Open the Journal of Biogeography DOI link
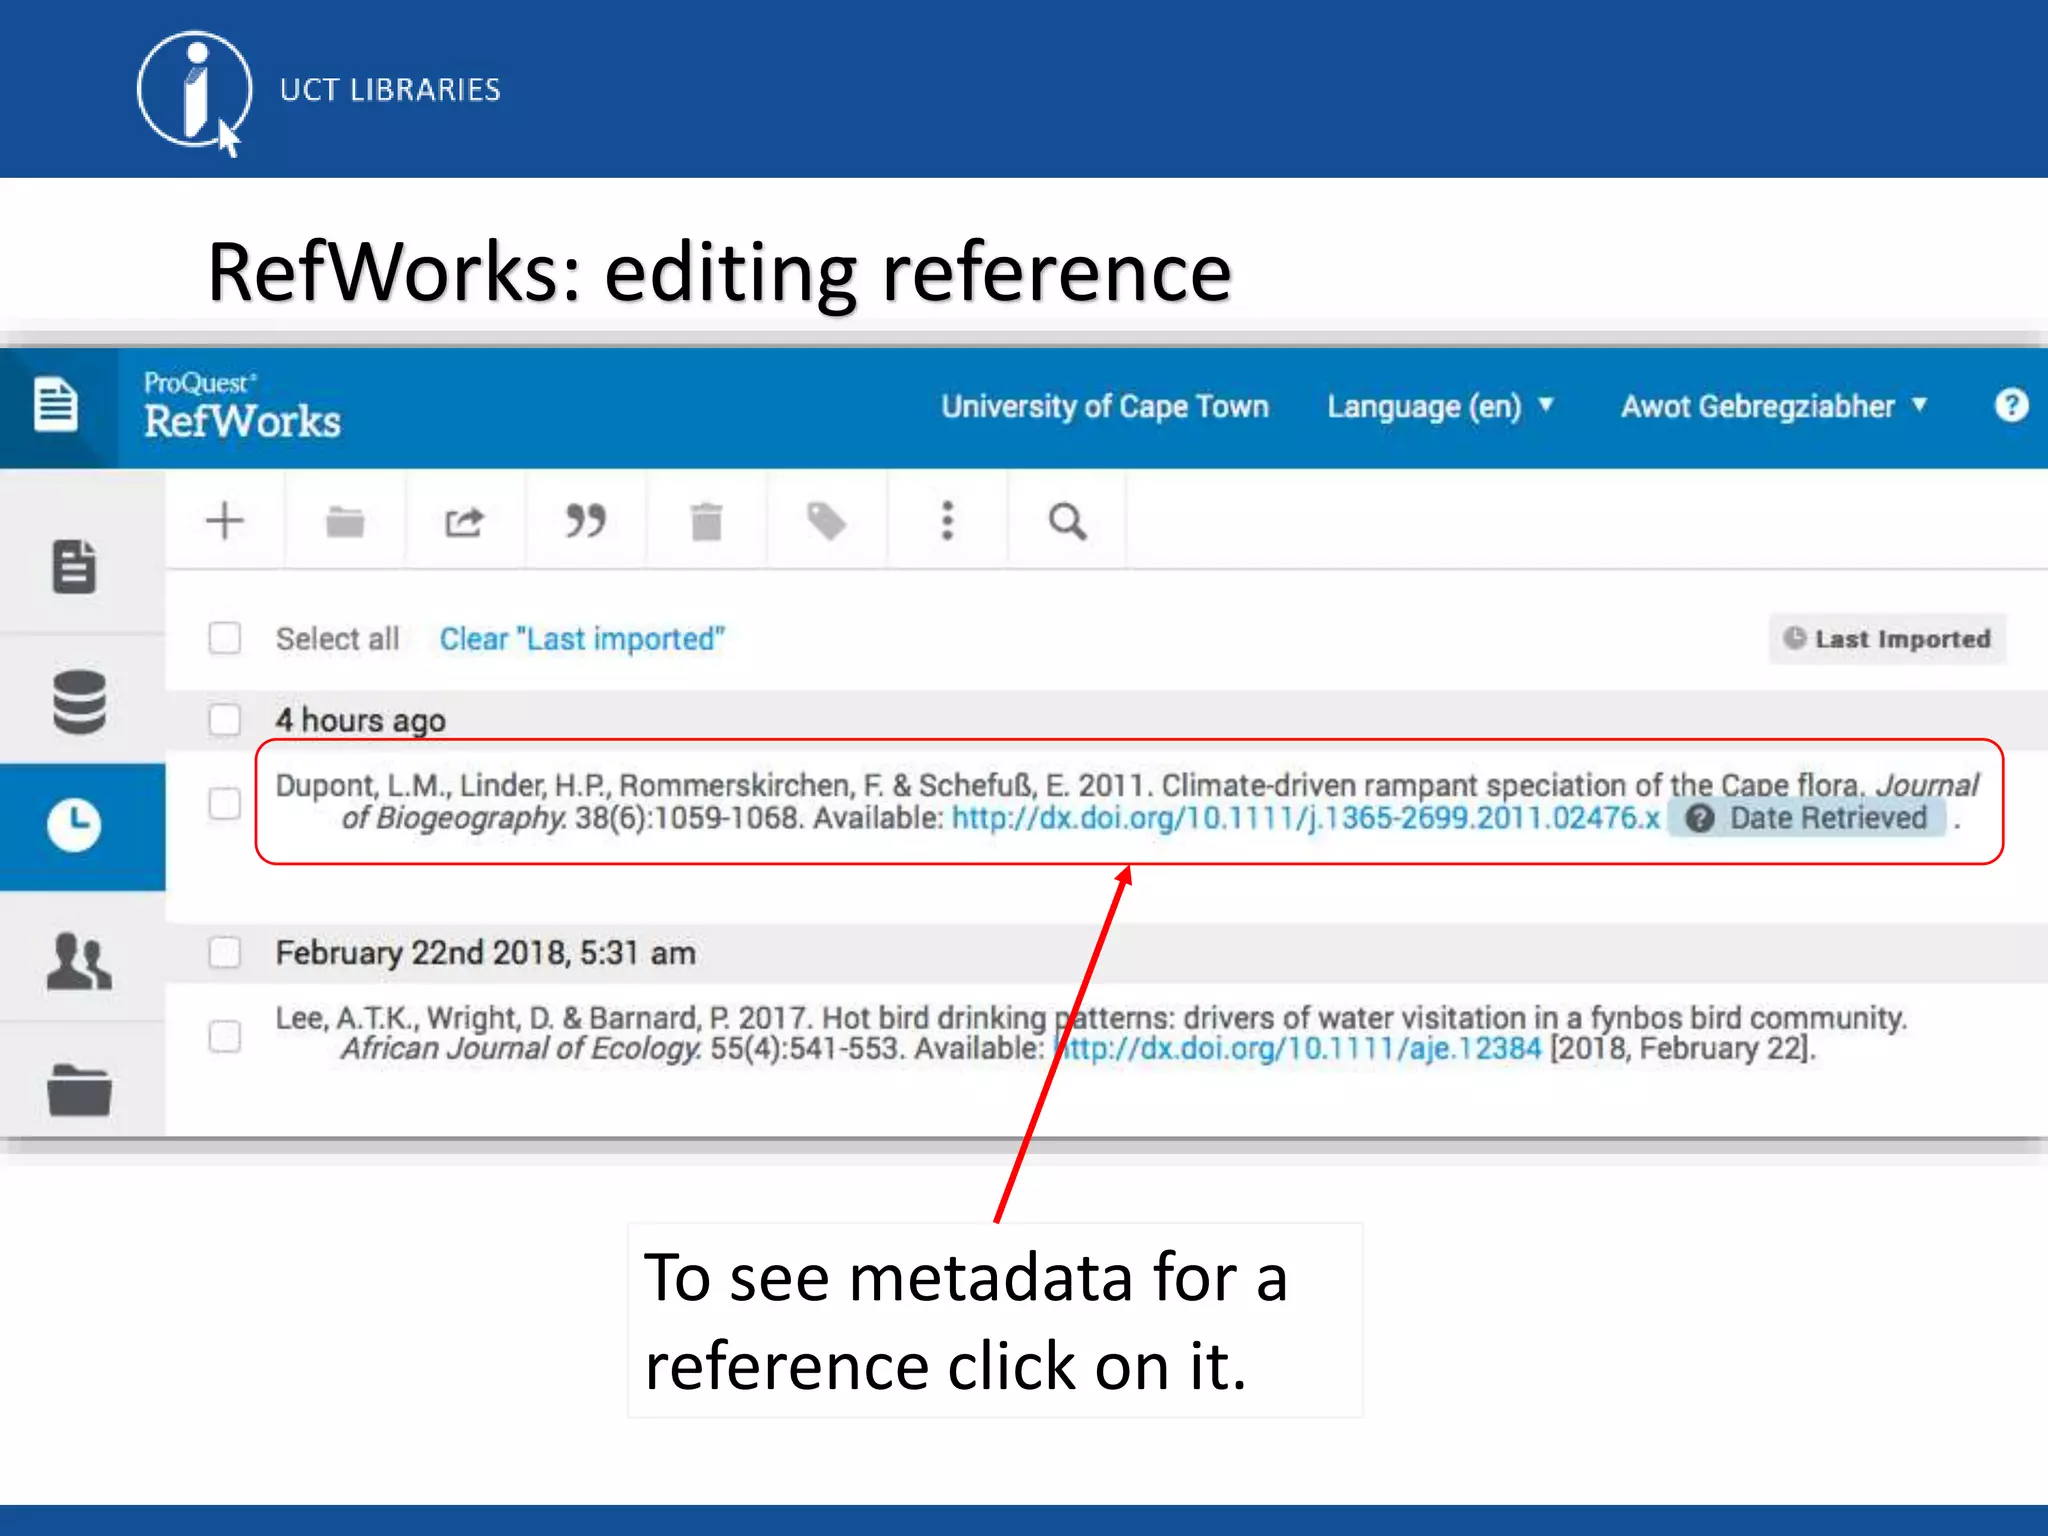 [x=1305, y=818]
